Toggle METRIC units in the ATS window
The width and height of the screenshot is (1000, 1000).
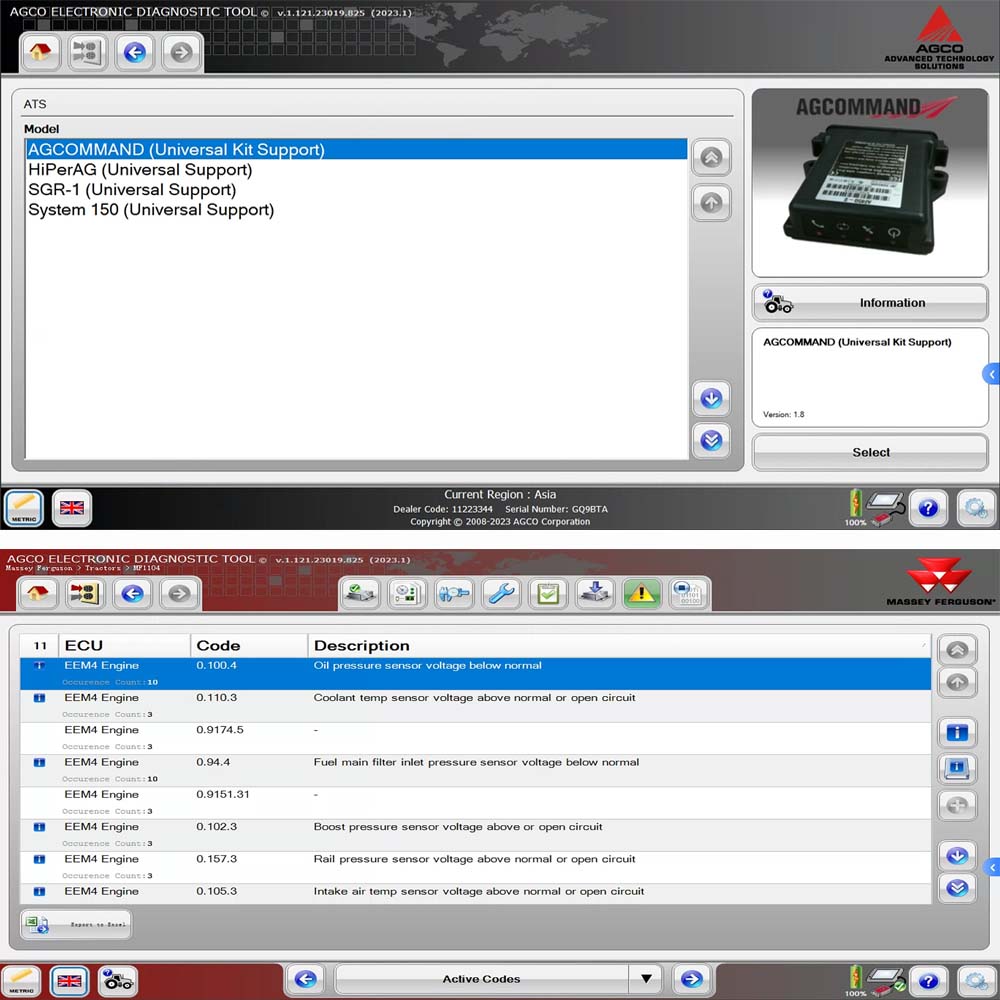click(24, 507)
